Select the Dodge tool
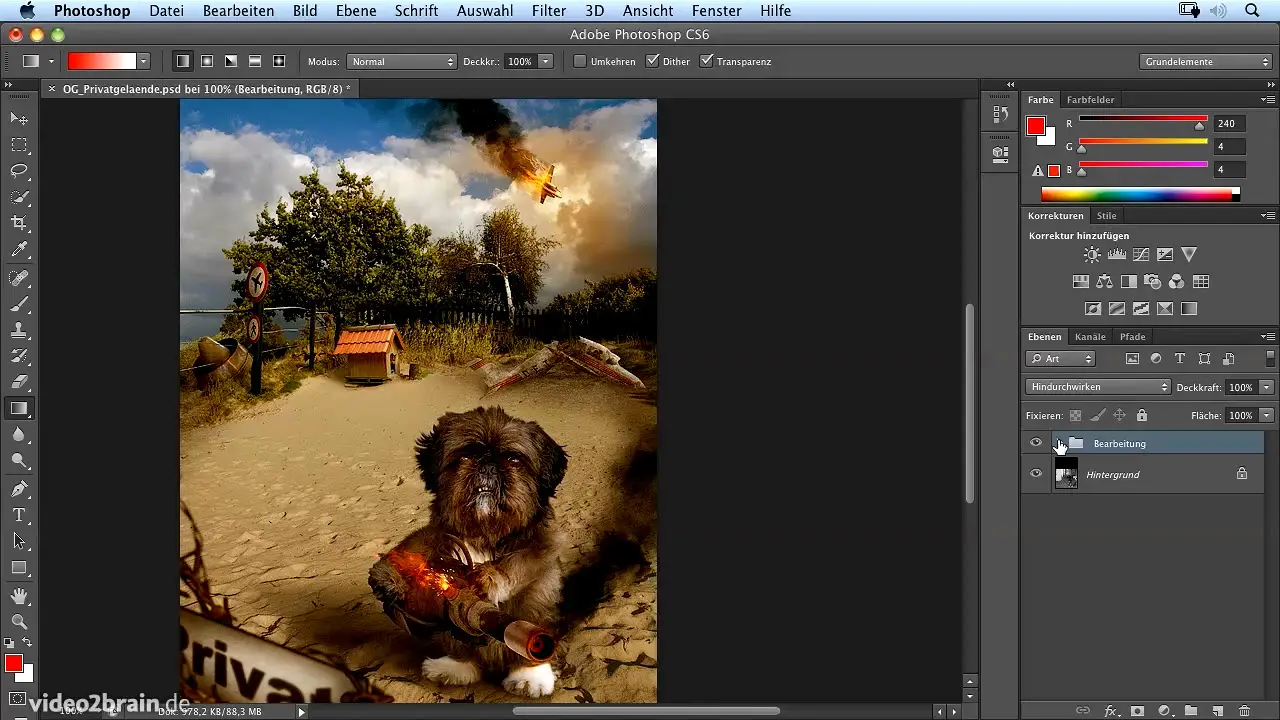This screenshot has height=720, width=1280. click(19, 461)
